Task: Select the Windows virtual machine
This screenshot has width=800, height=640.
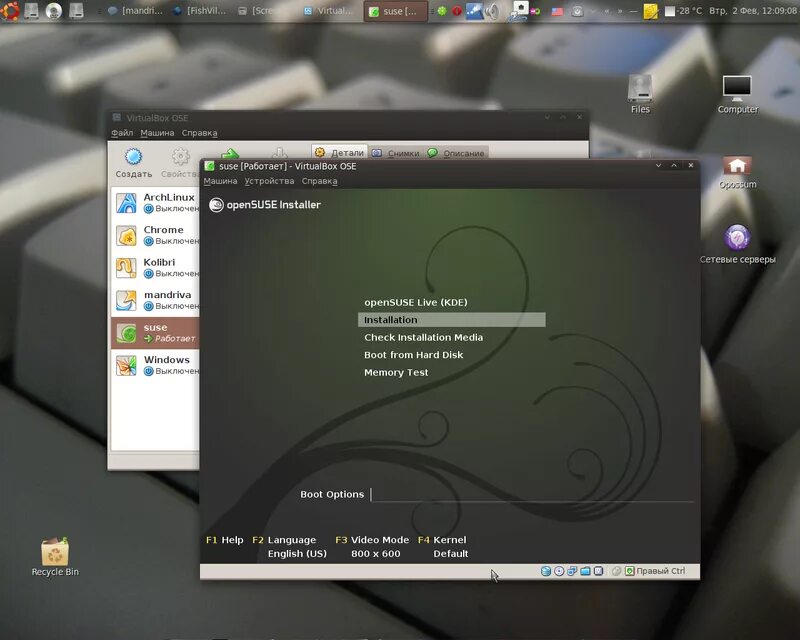Action: 155,365
